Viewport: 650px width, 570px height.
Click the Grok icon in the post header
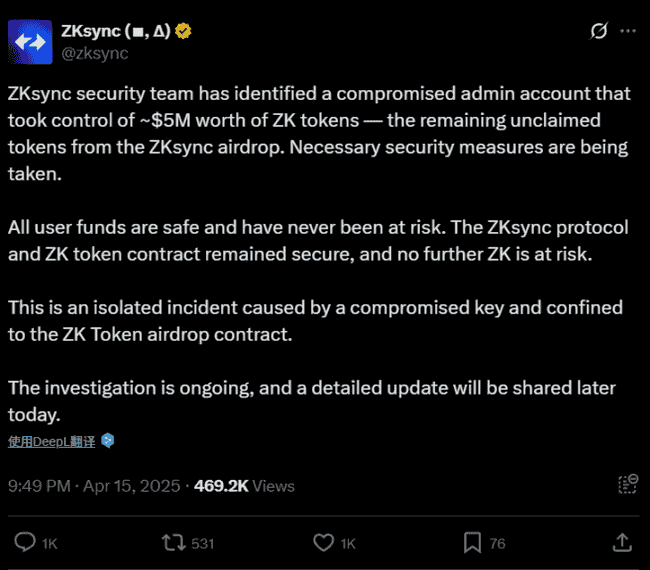click(599, 32)
